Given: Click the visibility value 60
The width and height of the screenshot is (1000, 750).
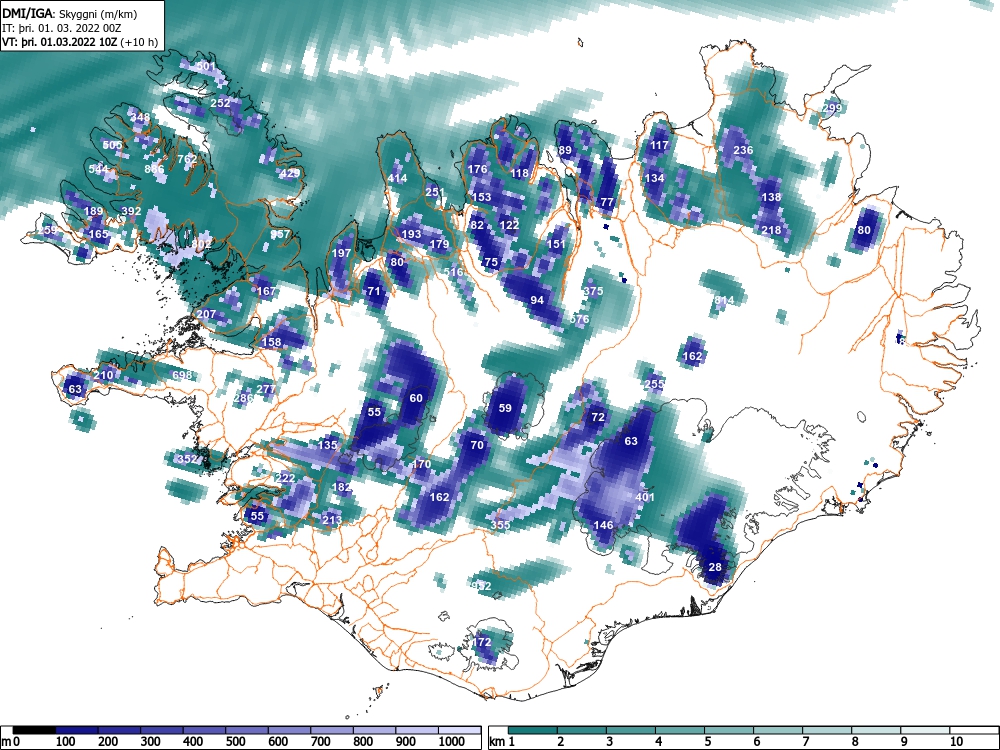Looking at the screenshot, I should click(416, 399).
